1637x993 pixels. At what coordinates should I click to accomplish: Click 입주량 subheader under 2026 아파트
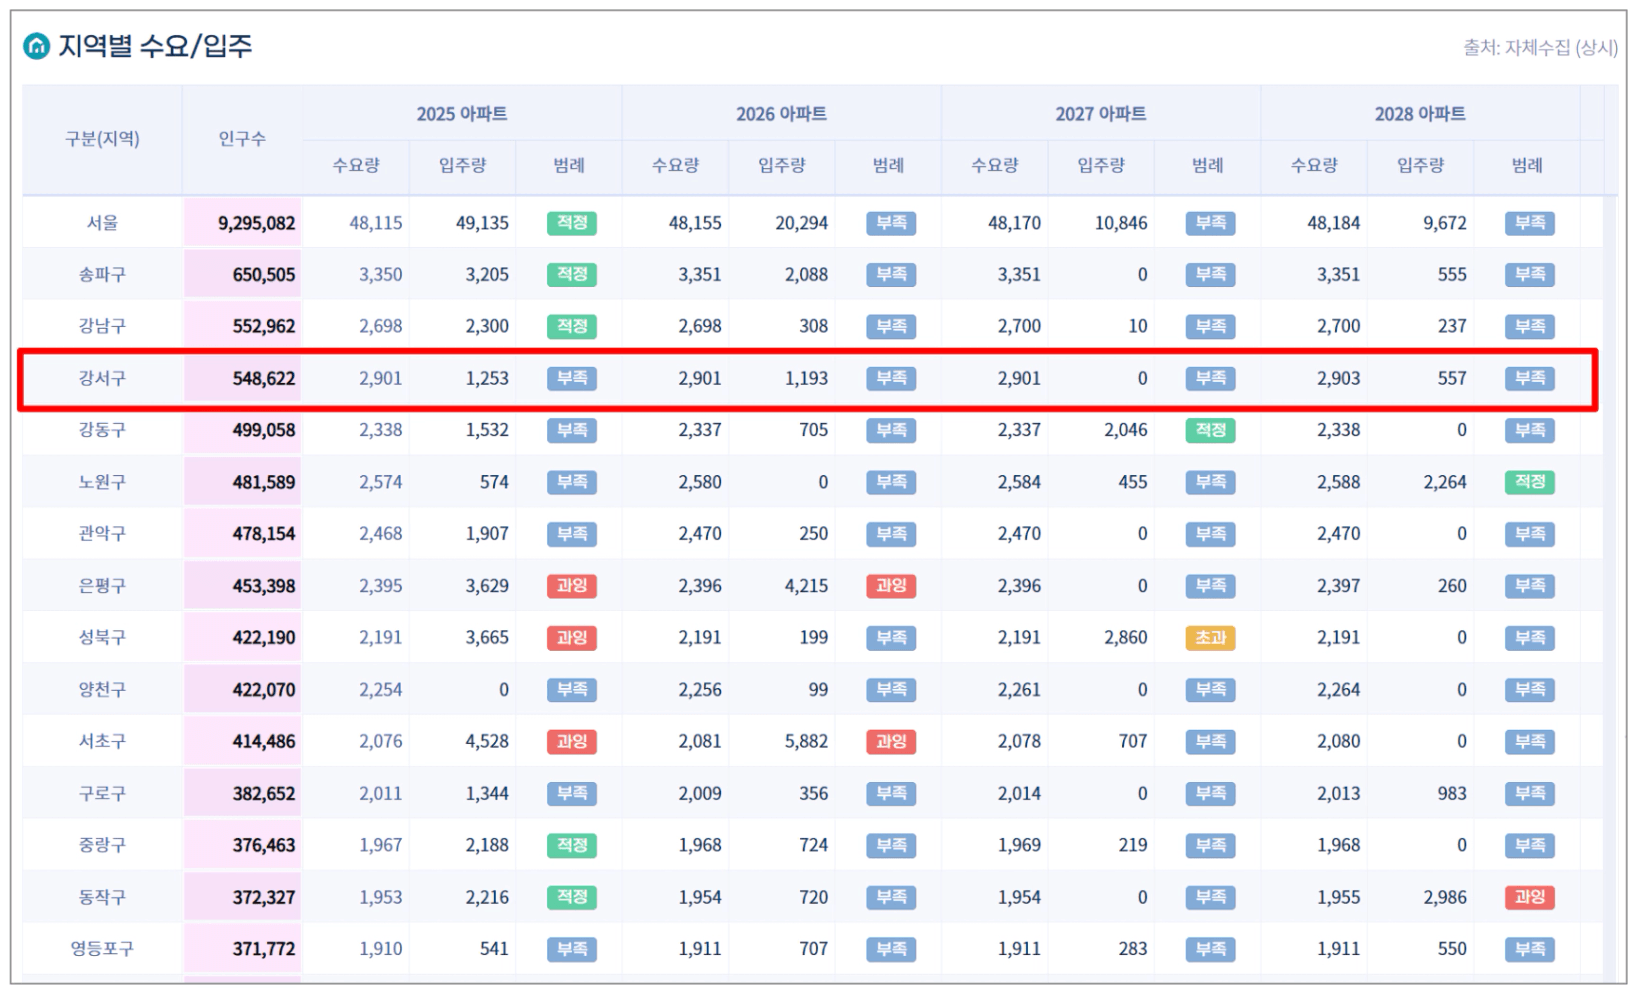click(x=782, y=165)
